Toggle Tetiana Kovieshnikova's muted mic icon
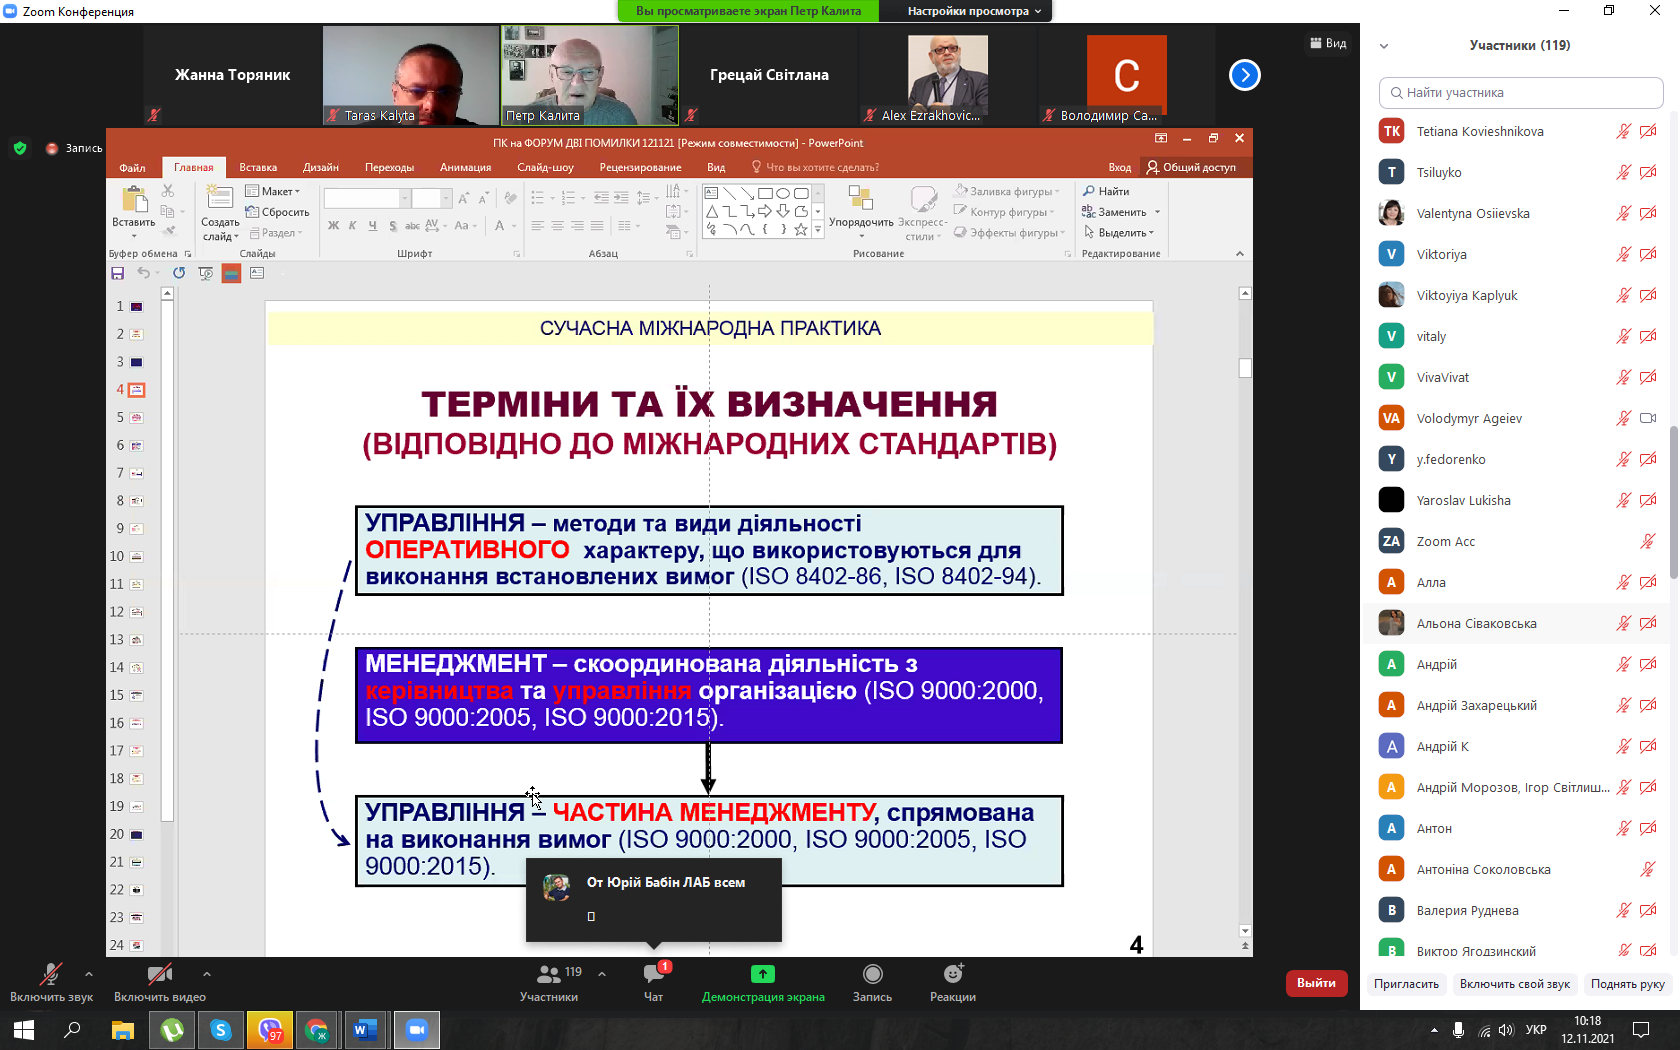1680x1050 pixels. [1623, 131]
